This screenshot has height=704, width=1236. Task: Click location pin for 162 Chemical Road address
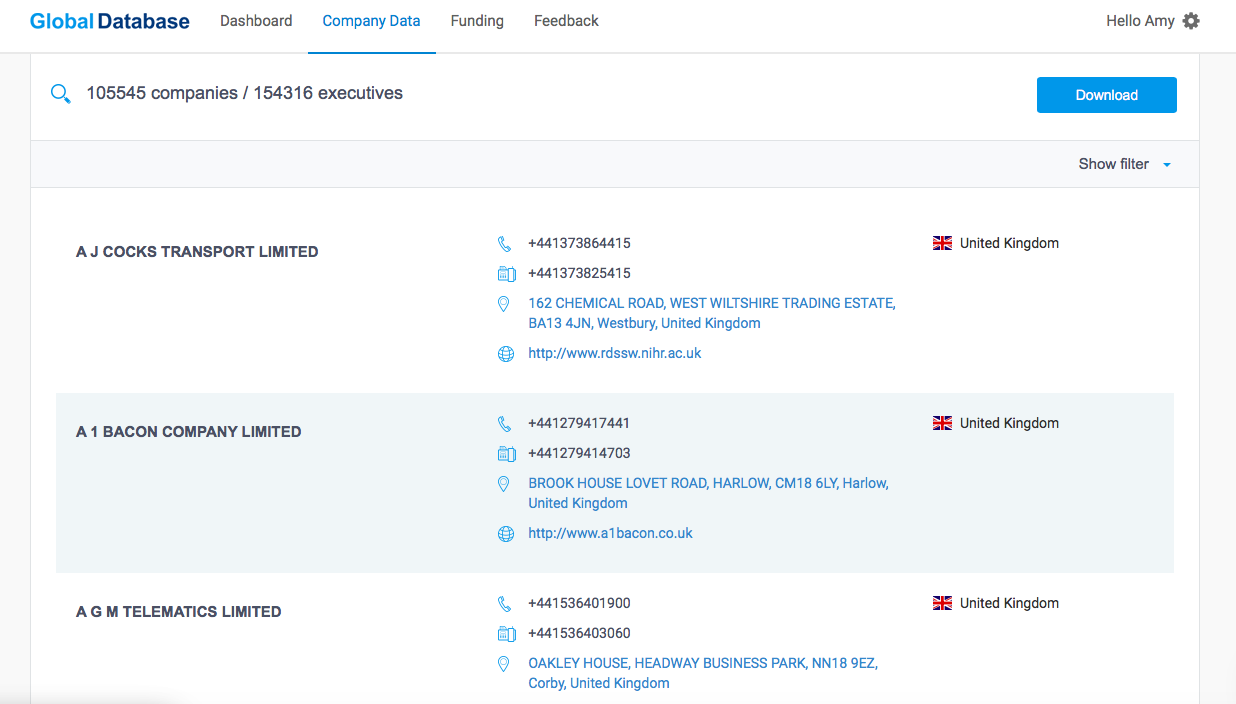pos(504,303)
